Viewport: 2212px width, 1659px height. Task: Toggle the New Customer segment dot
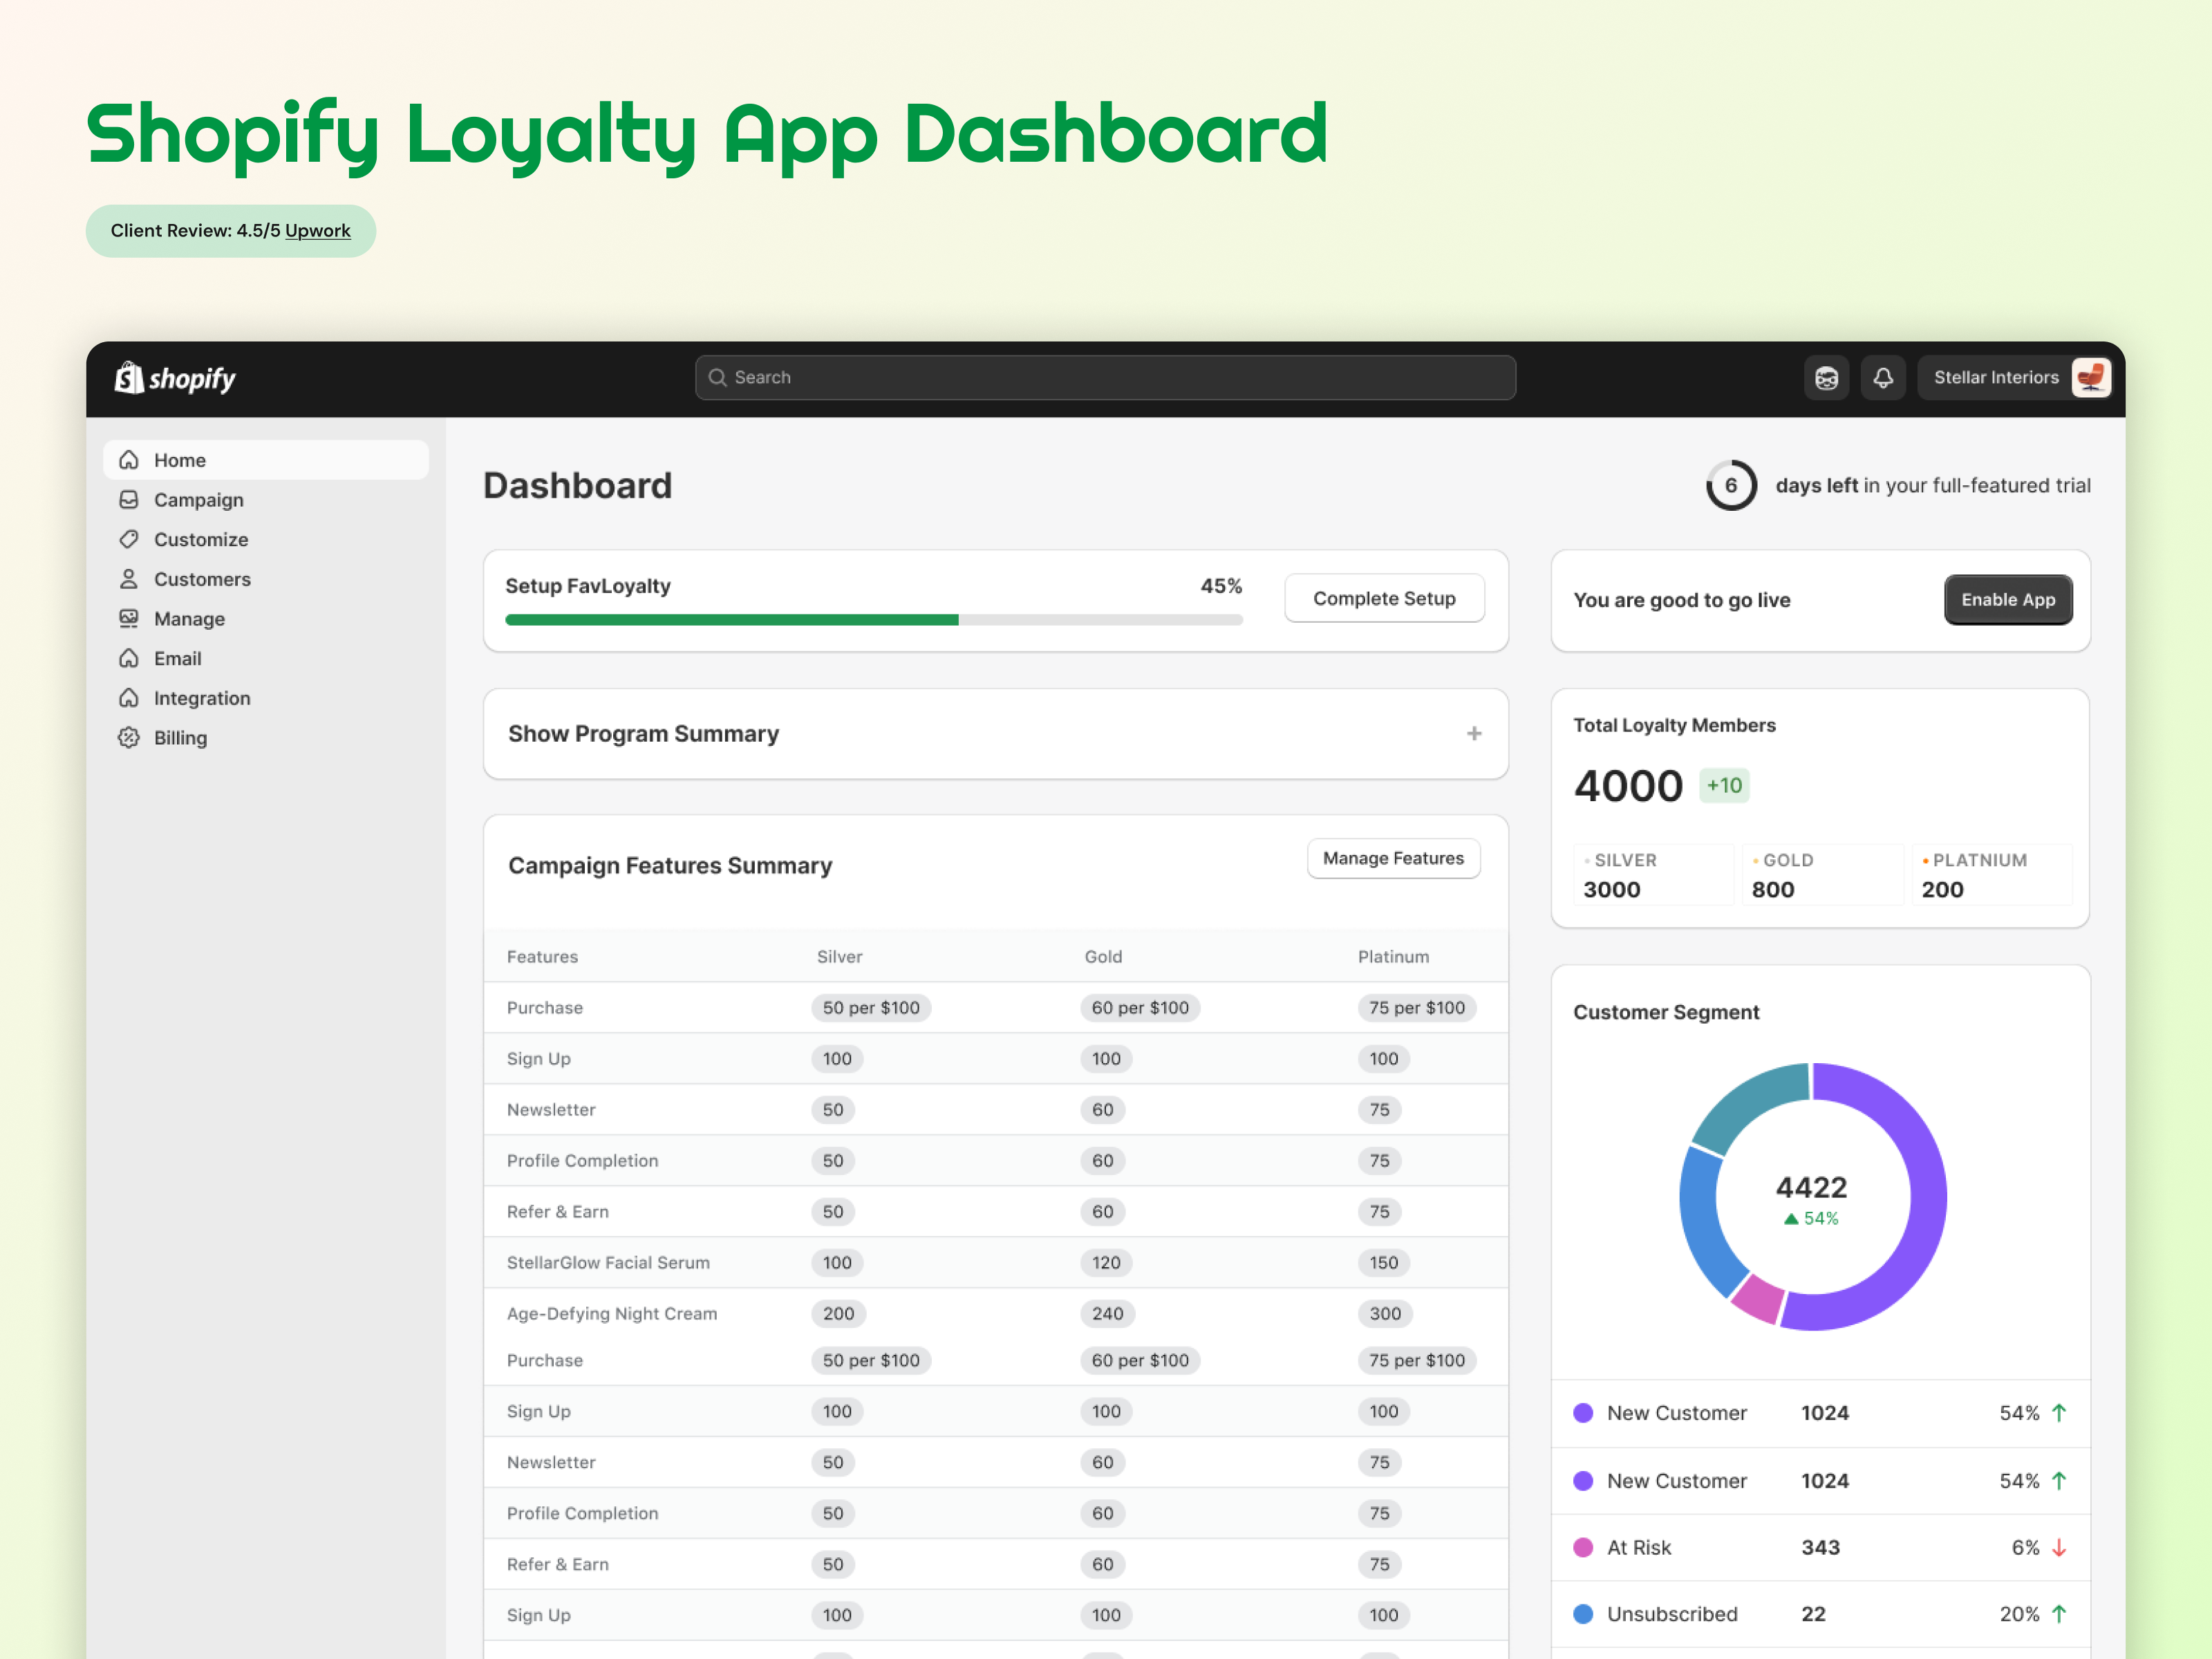click(x=1583, y=1413)
